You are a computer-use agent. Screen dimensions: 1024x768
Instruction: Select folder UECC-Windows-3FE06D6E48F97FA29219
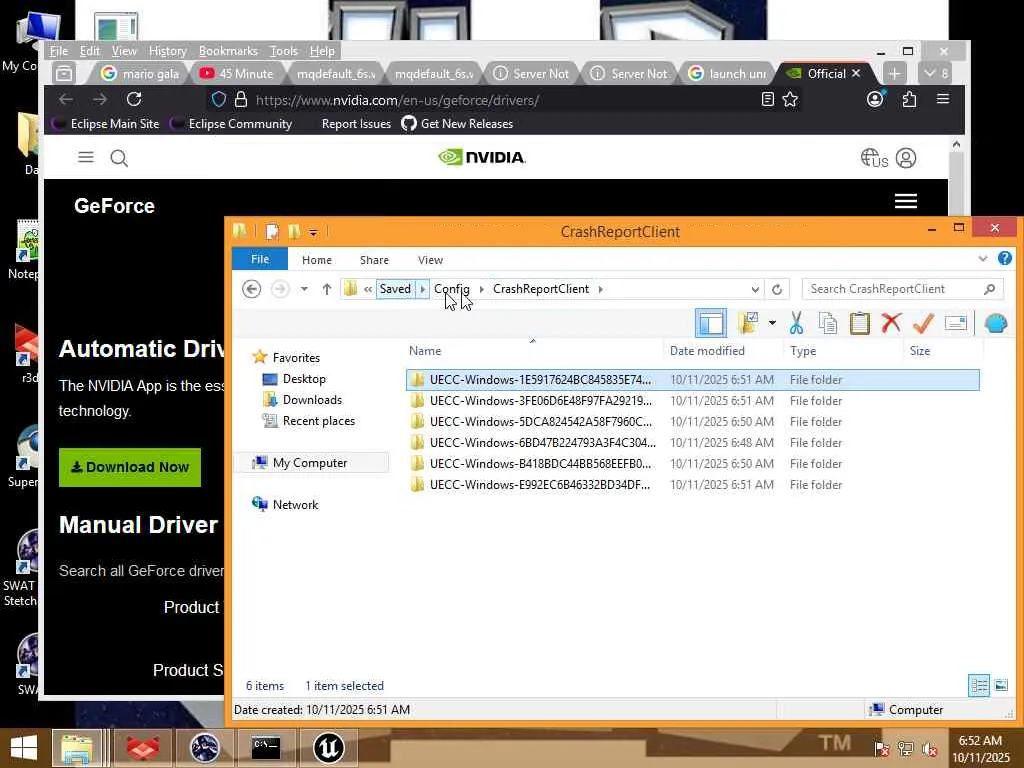tap(692, 400)
